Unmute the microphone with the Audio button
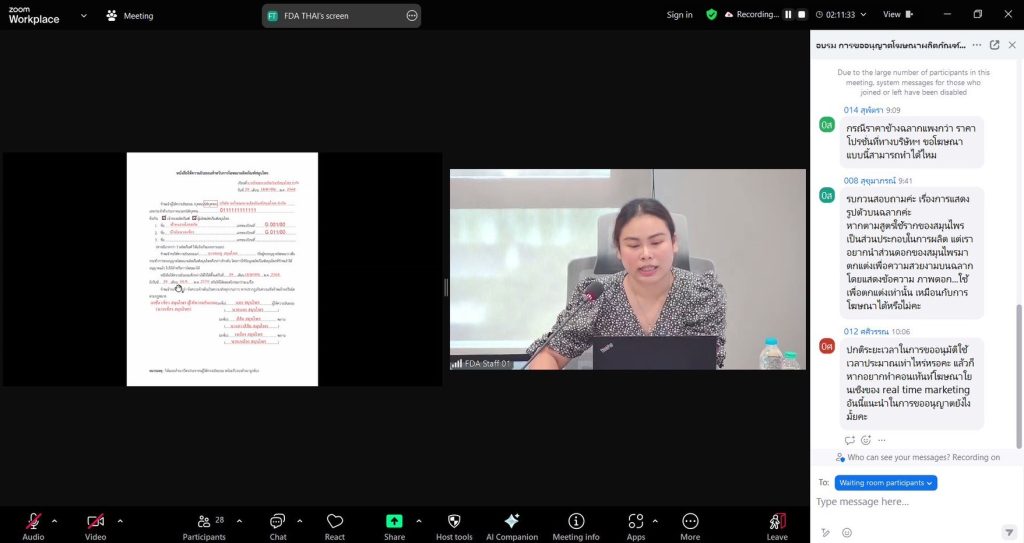Screen dimensions: 1024x543 33,522
